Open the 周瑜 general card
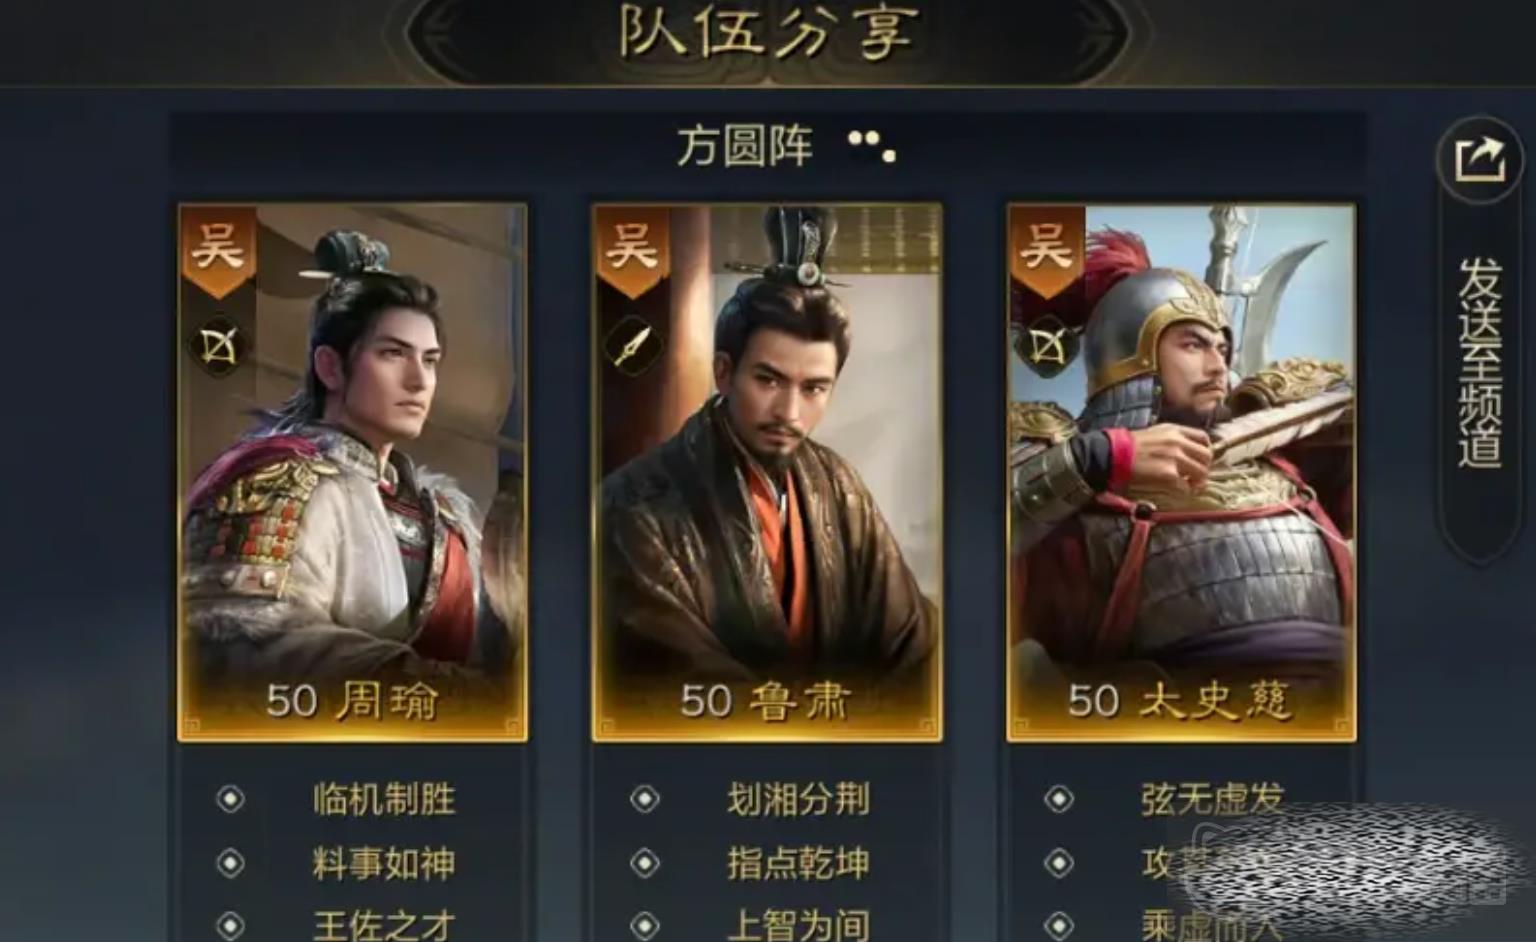Image resolution: width=1536 pixels, height=942 pixels. tap(352, 472)
